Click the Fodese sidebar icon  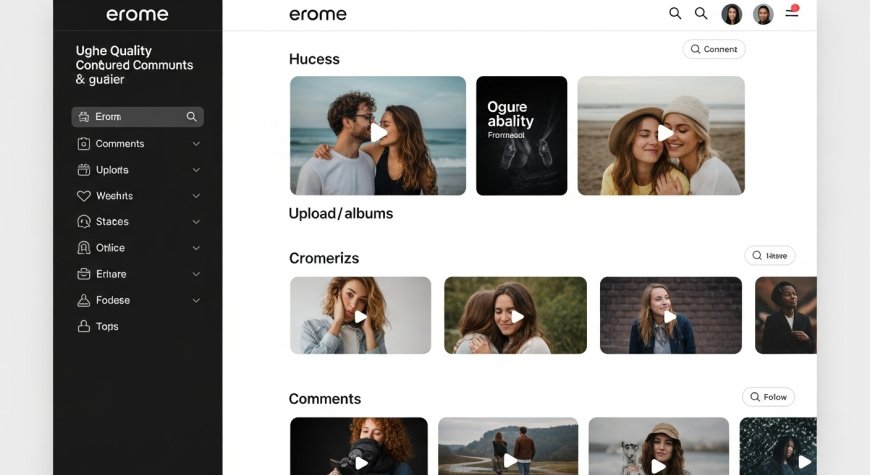click(83, 300)
